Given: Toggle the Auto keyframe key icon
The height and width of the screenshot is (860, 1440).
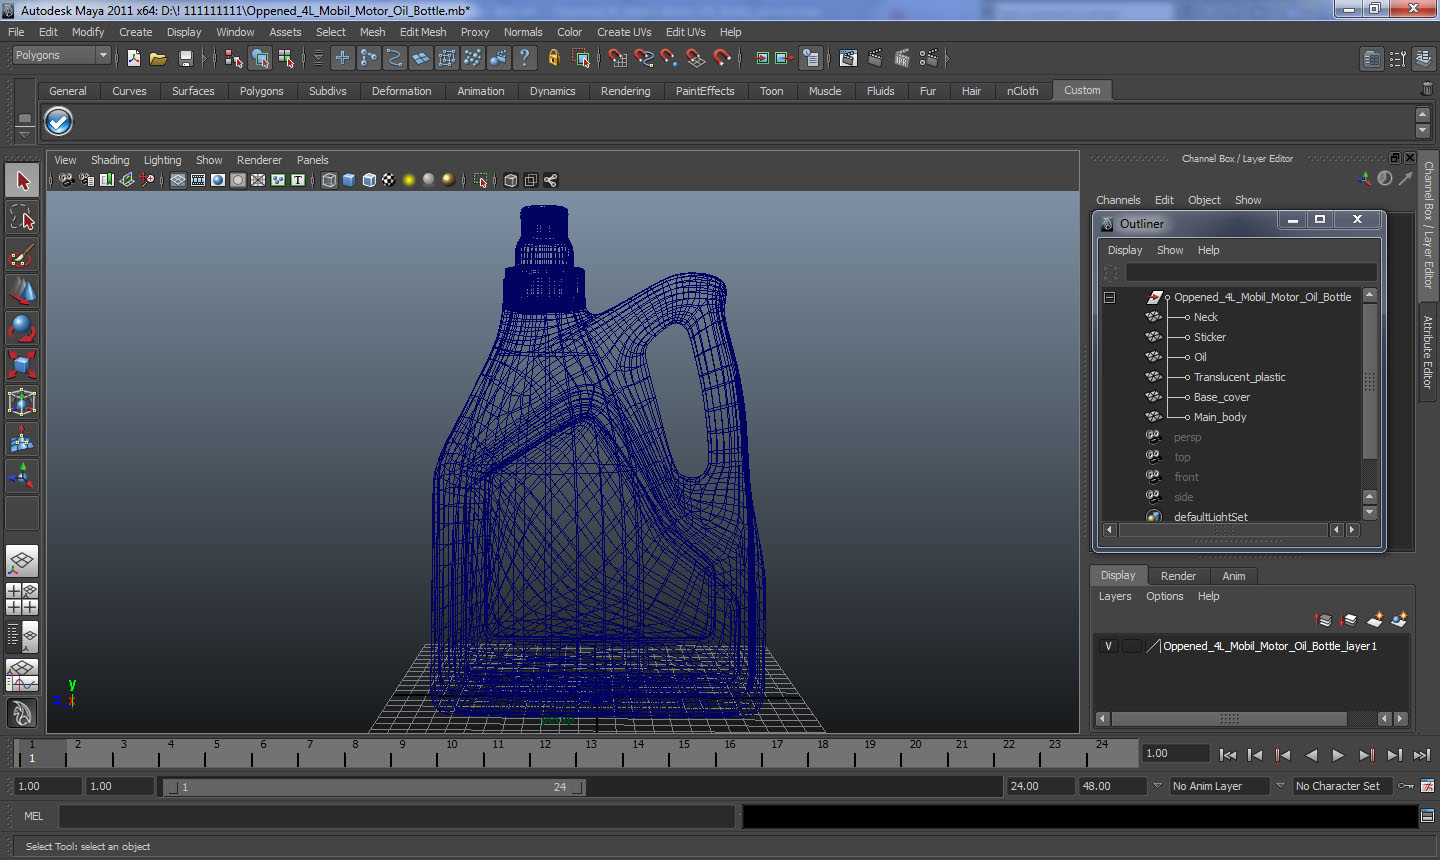Looking at the screenshot, I should click(1405, 786).
